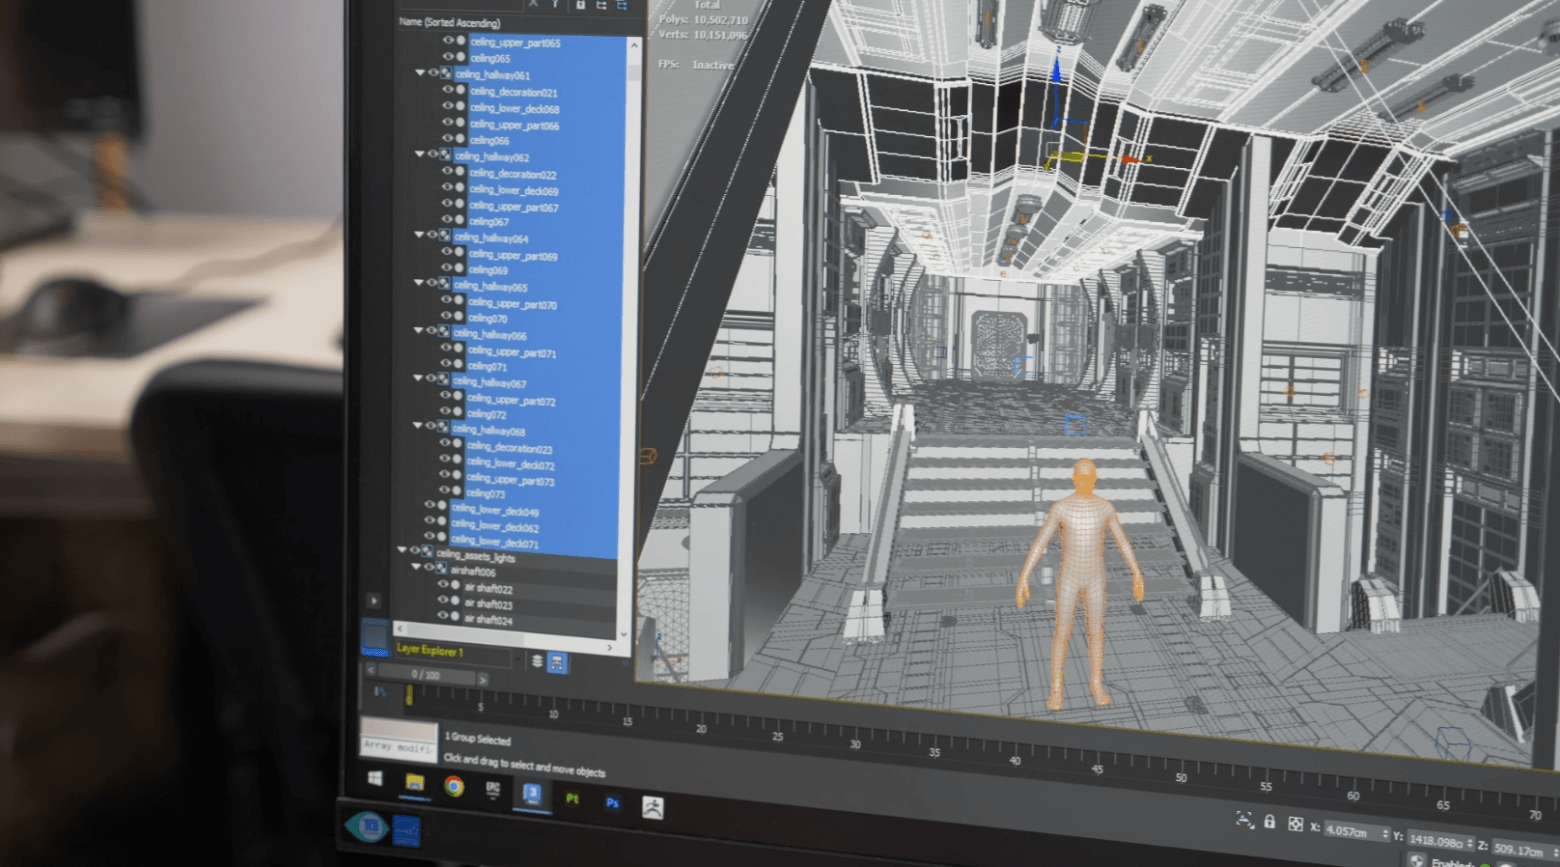
Task: Step to previous frame with the left arrow
Action: [x=372, y=670]
